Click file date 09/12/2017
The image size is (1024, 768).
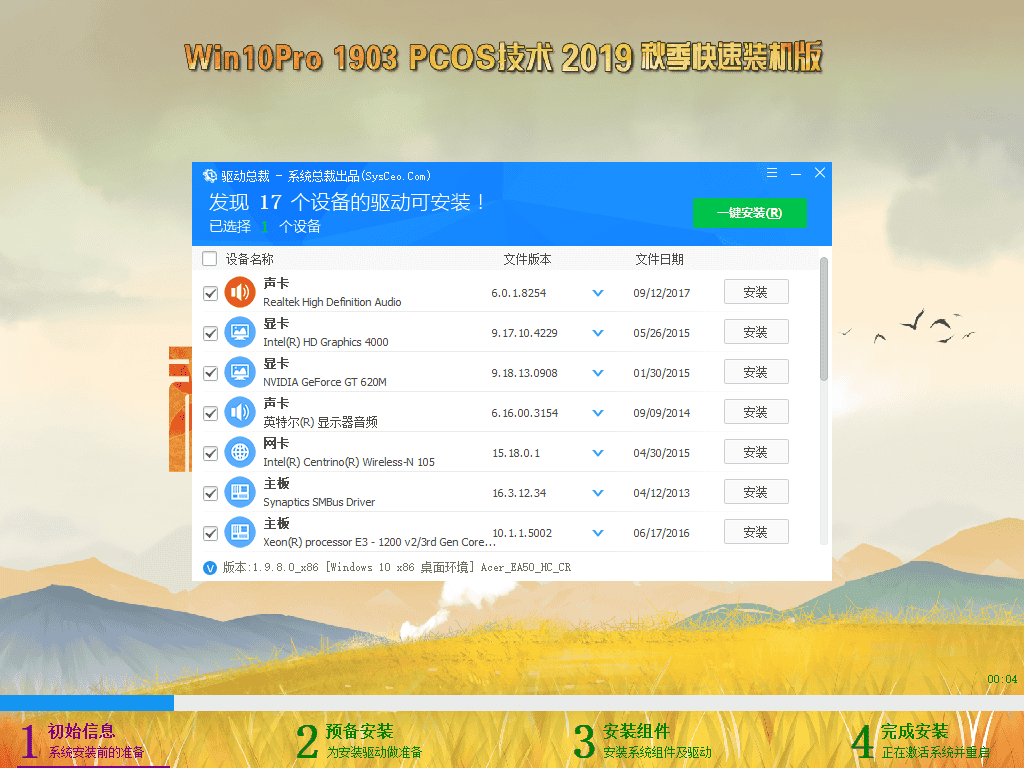662,293
